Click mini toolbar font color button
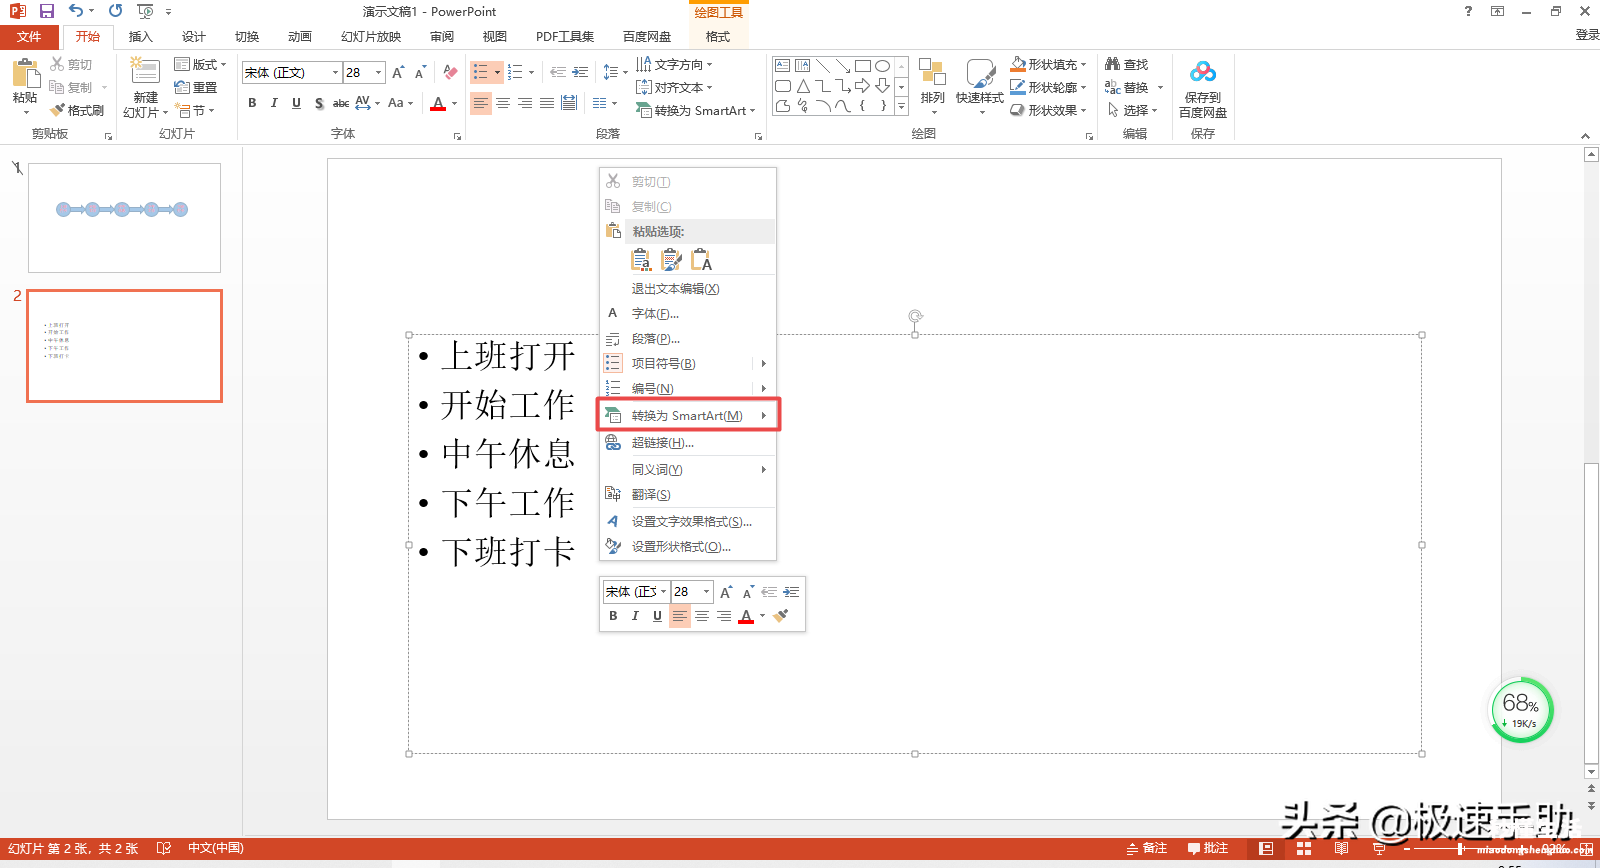The image size is (1600, 868). click(746, 616)
